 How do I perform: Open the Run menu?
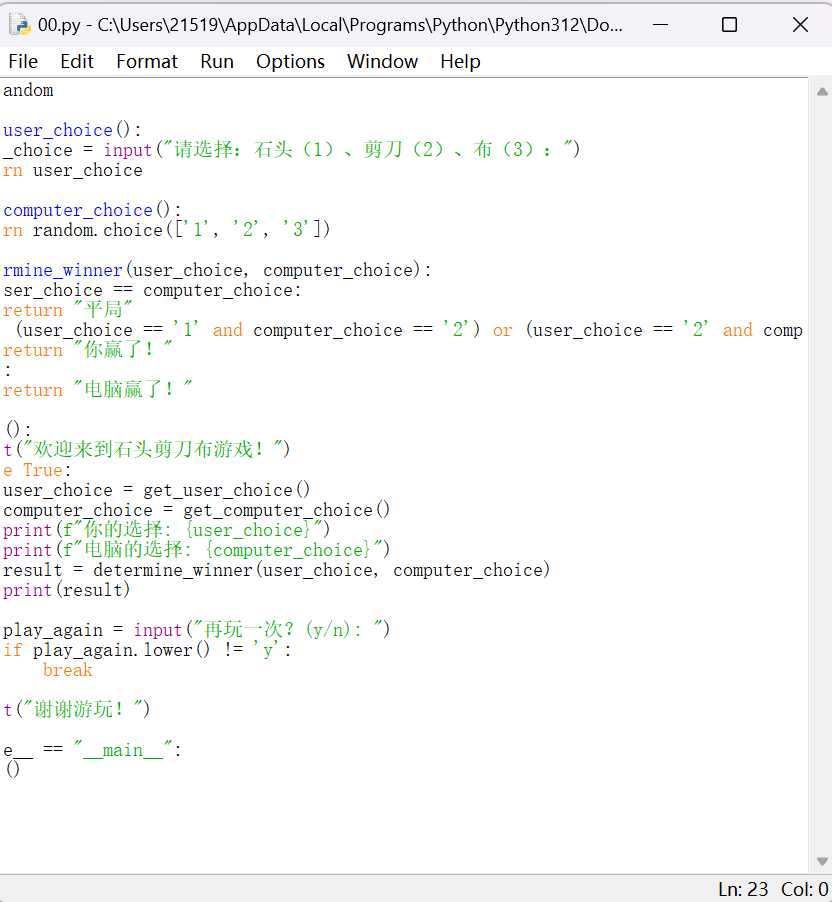coord(217,61)
